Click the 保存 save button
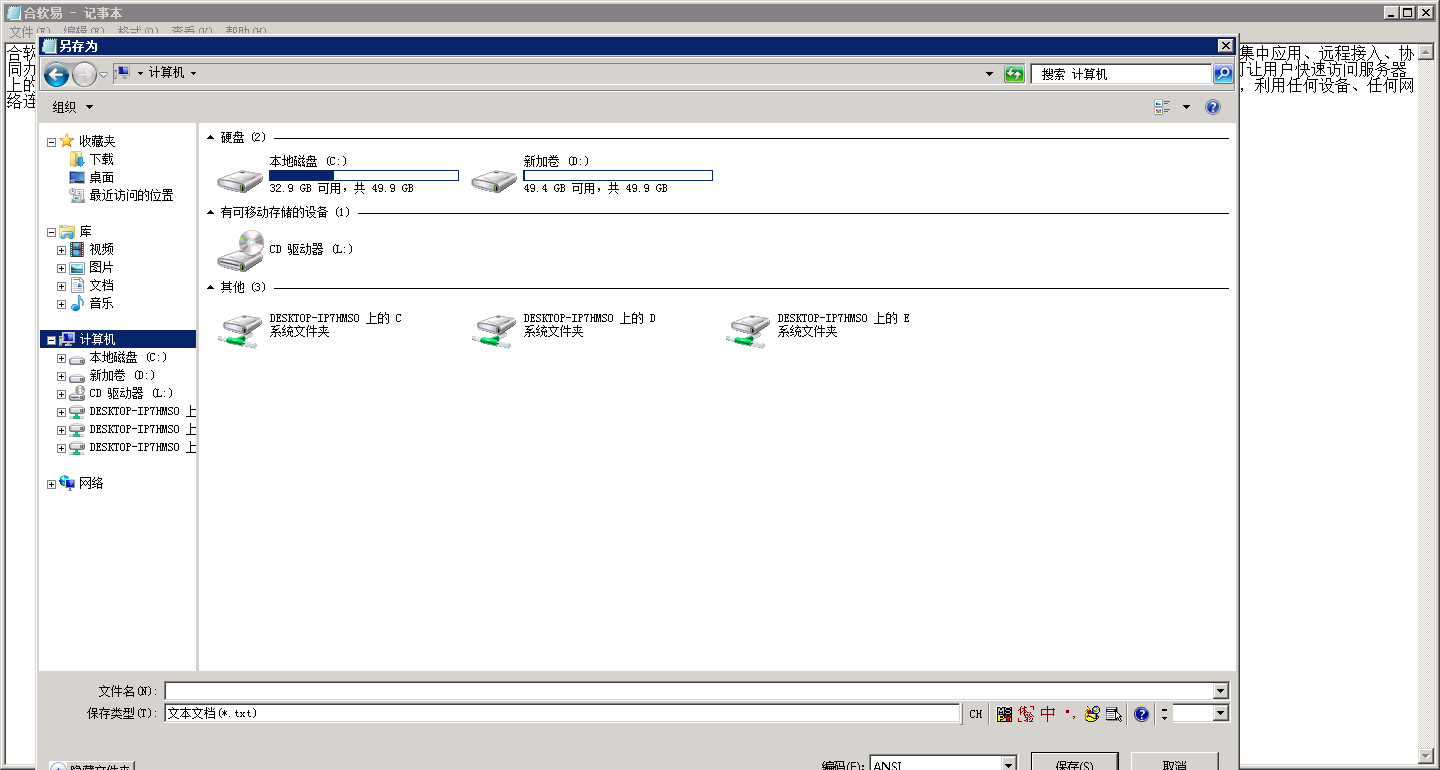 click(1074, 763)
